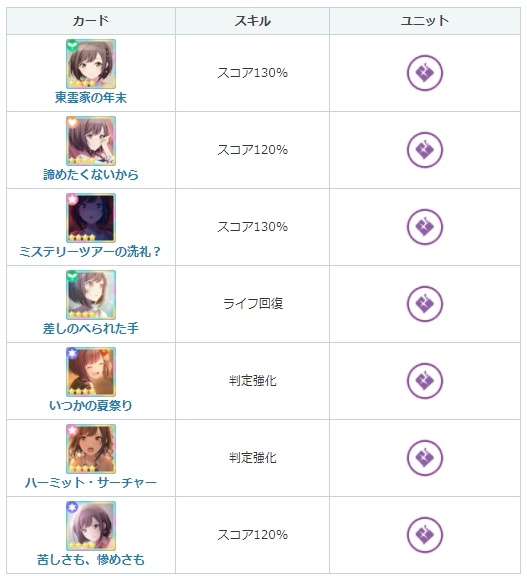Viewport: 527px width, 576px height.
Task: Open the ミステリーツアーの洗礼？ card thumbnail
Action: tap(91, 218)
